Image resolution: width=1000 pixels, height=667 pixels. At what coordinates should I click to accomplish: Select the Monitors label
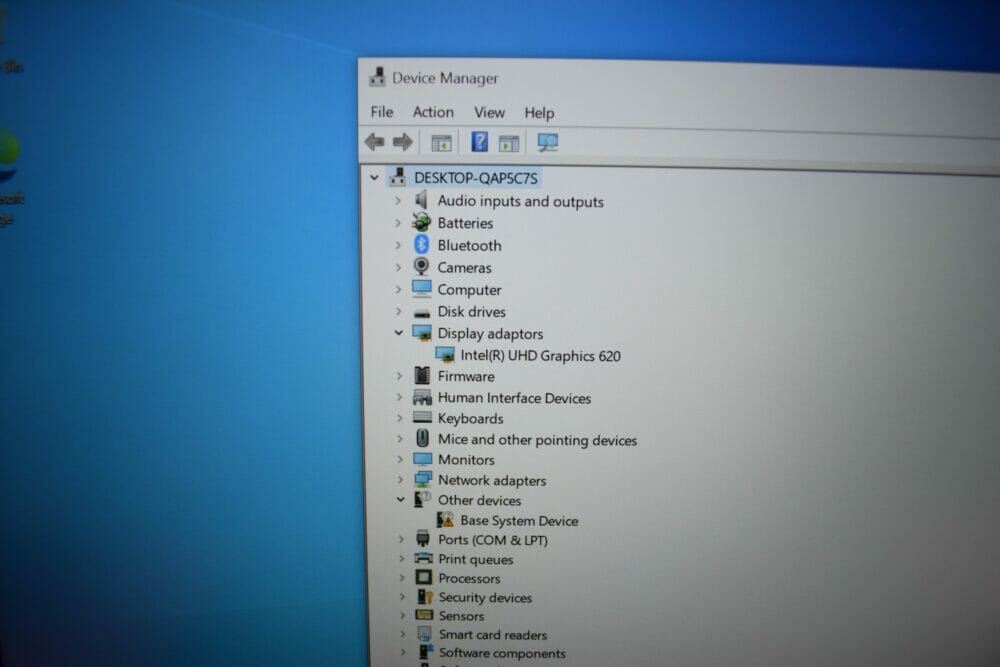point(466,460)
